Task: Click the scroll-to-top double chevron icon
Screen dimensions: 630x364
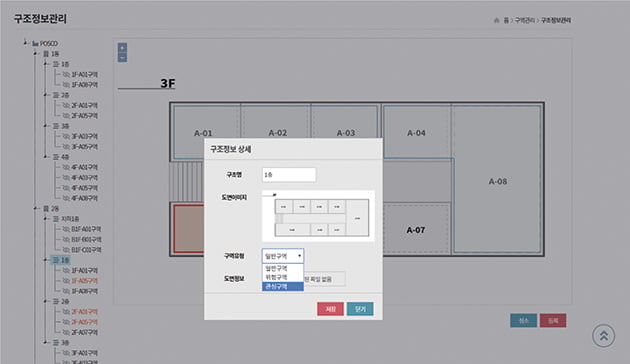Action: (x=603, y=335)
